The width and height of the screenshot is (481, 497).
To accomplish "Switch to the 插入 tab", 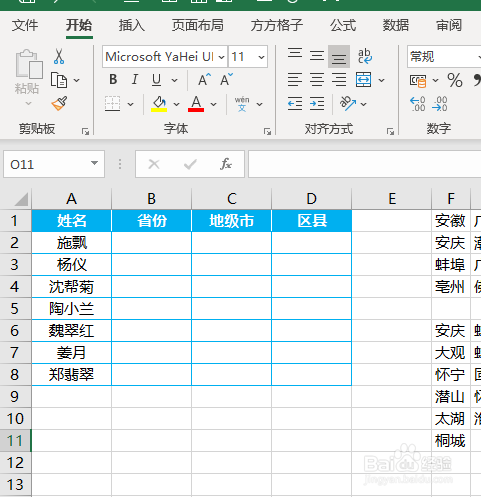I will [132, 25].
